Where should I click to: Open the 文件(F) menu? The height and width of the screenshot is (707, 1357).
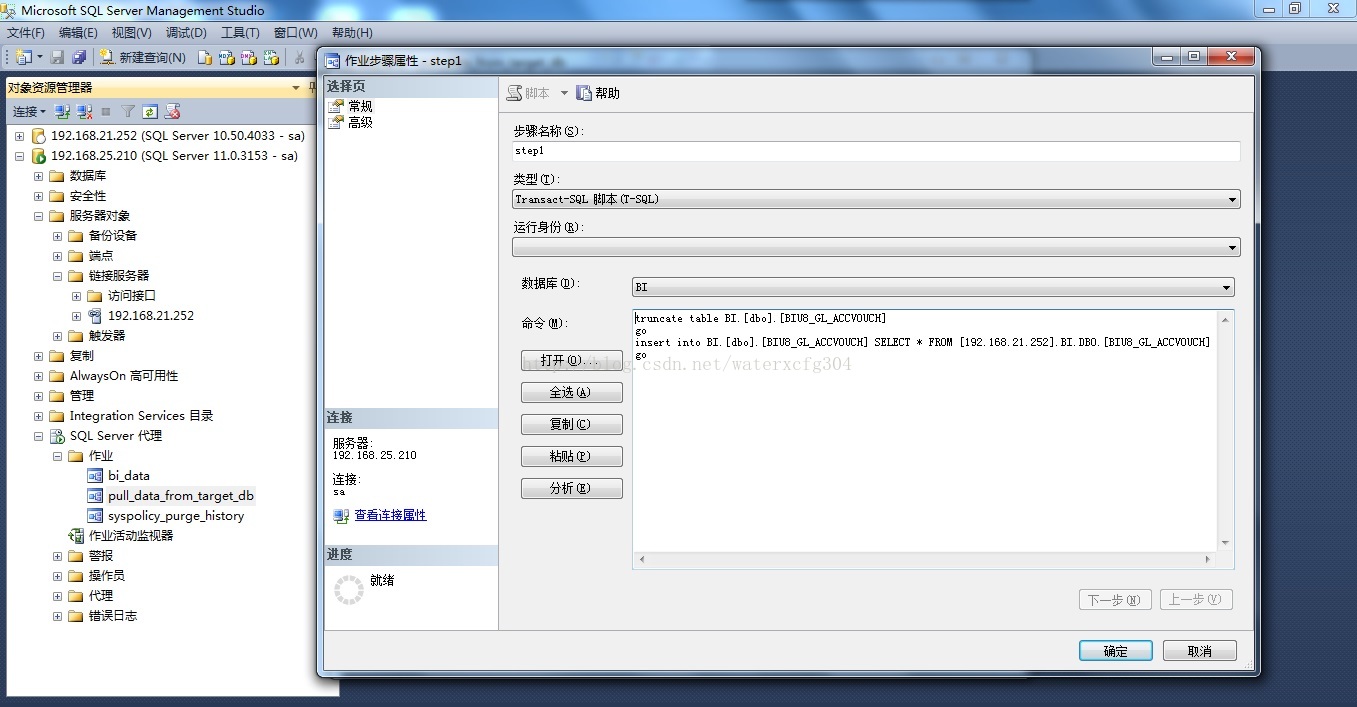(x=26, y=33)
